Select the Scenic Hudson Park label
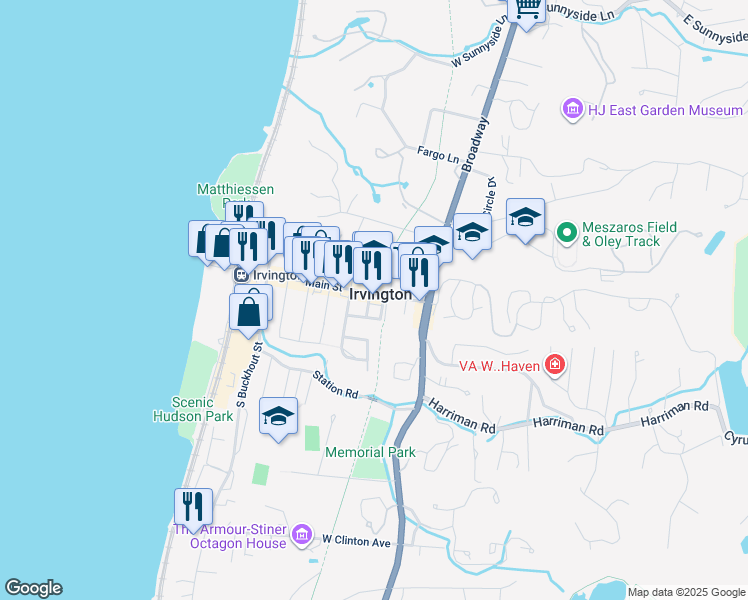Screen dimensions: 748x600 coord(193,409)
